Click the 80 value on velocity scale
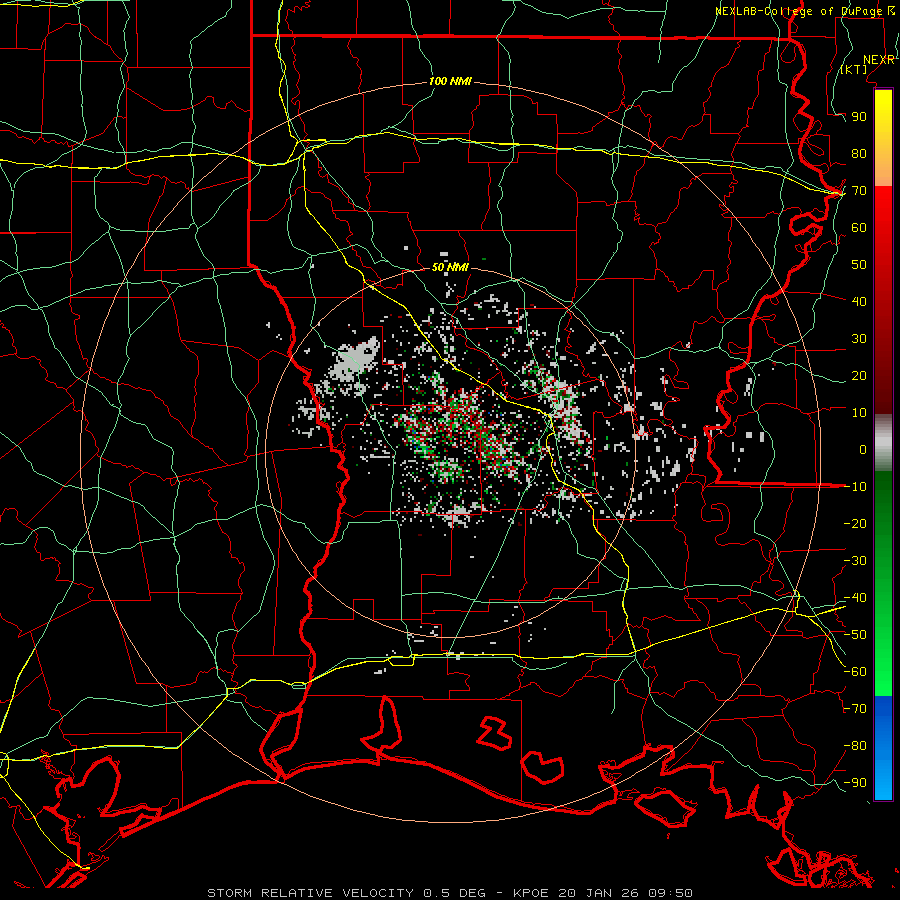The width and height of the screenshot is (900, 900). click(859, 153)
